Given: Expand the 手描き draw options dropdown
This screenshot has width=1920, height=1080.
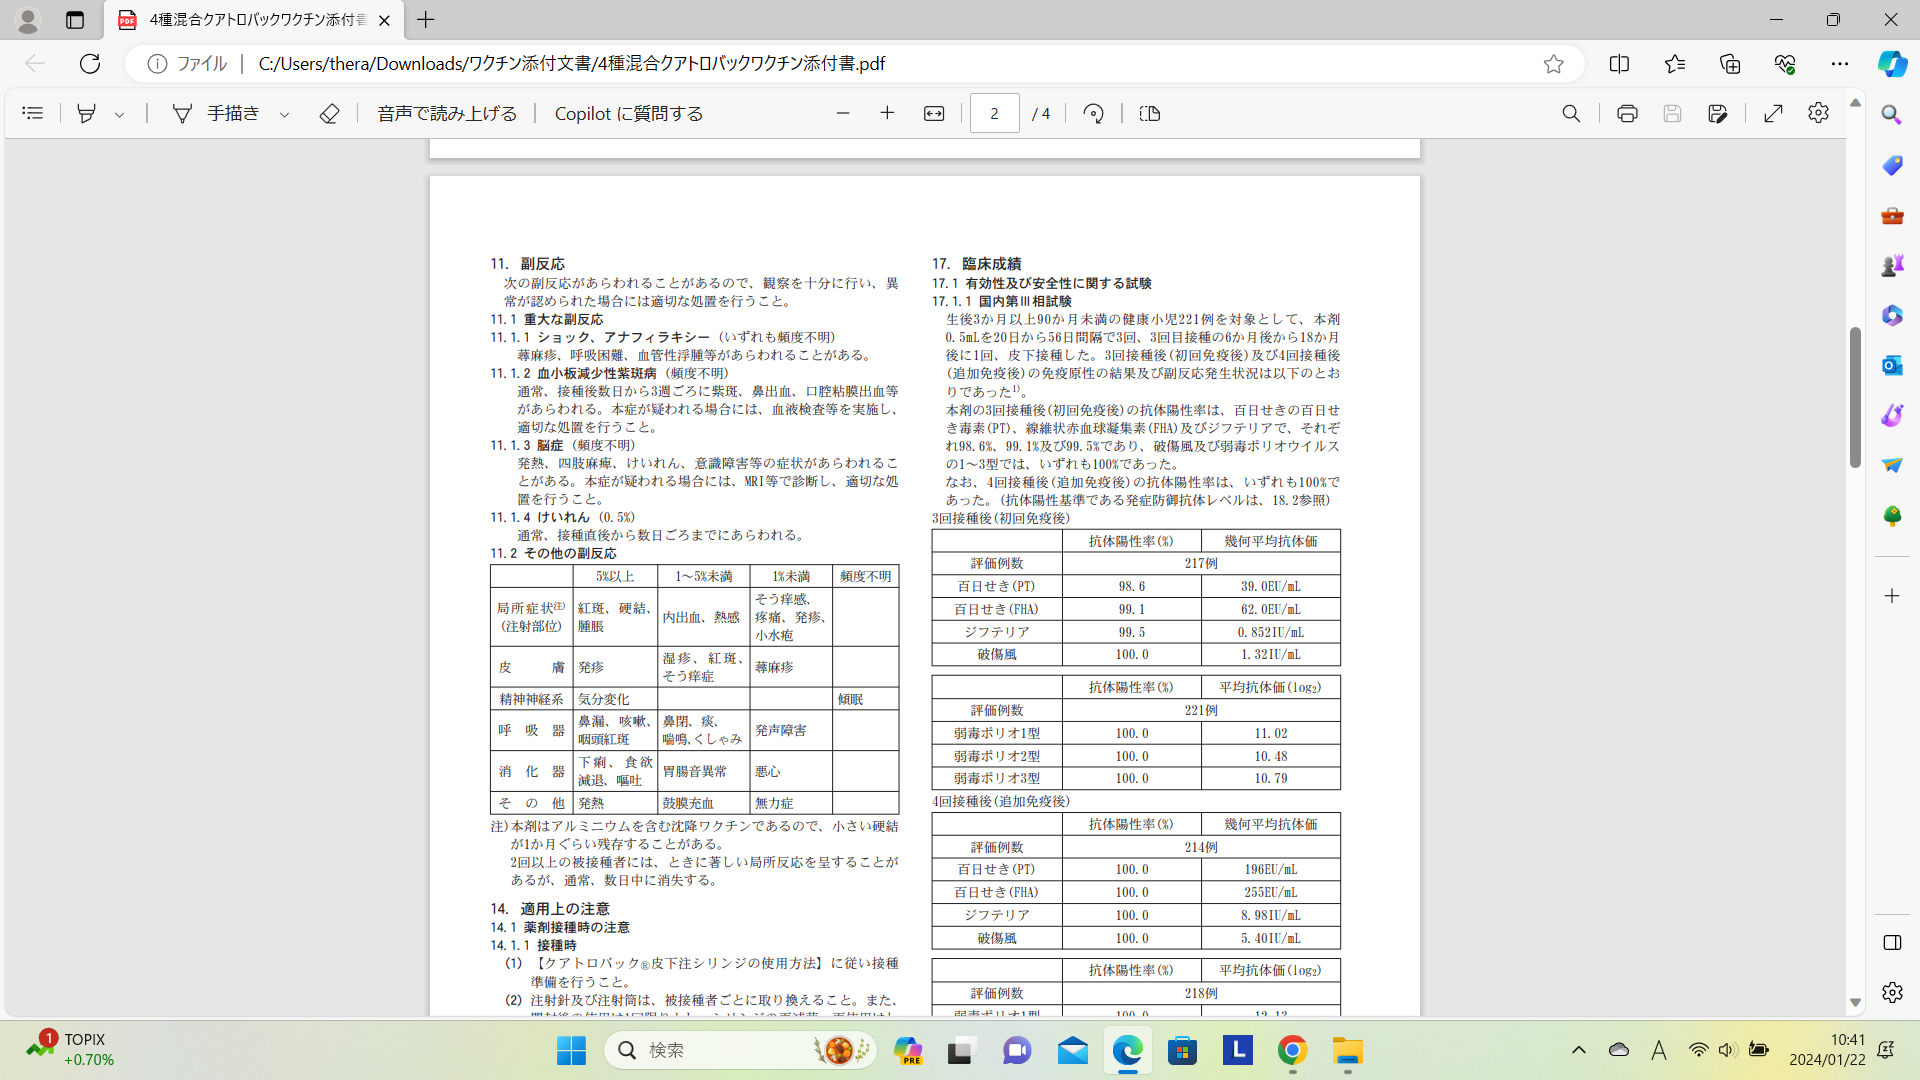Looking at the screenshot, I should click(x=285, y=114).
